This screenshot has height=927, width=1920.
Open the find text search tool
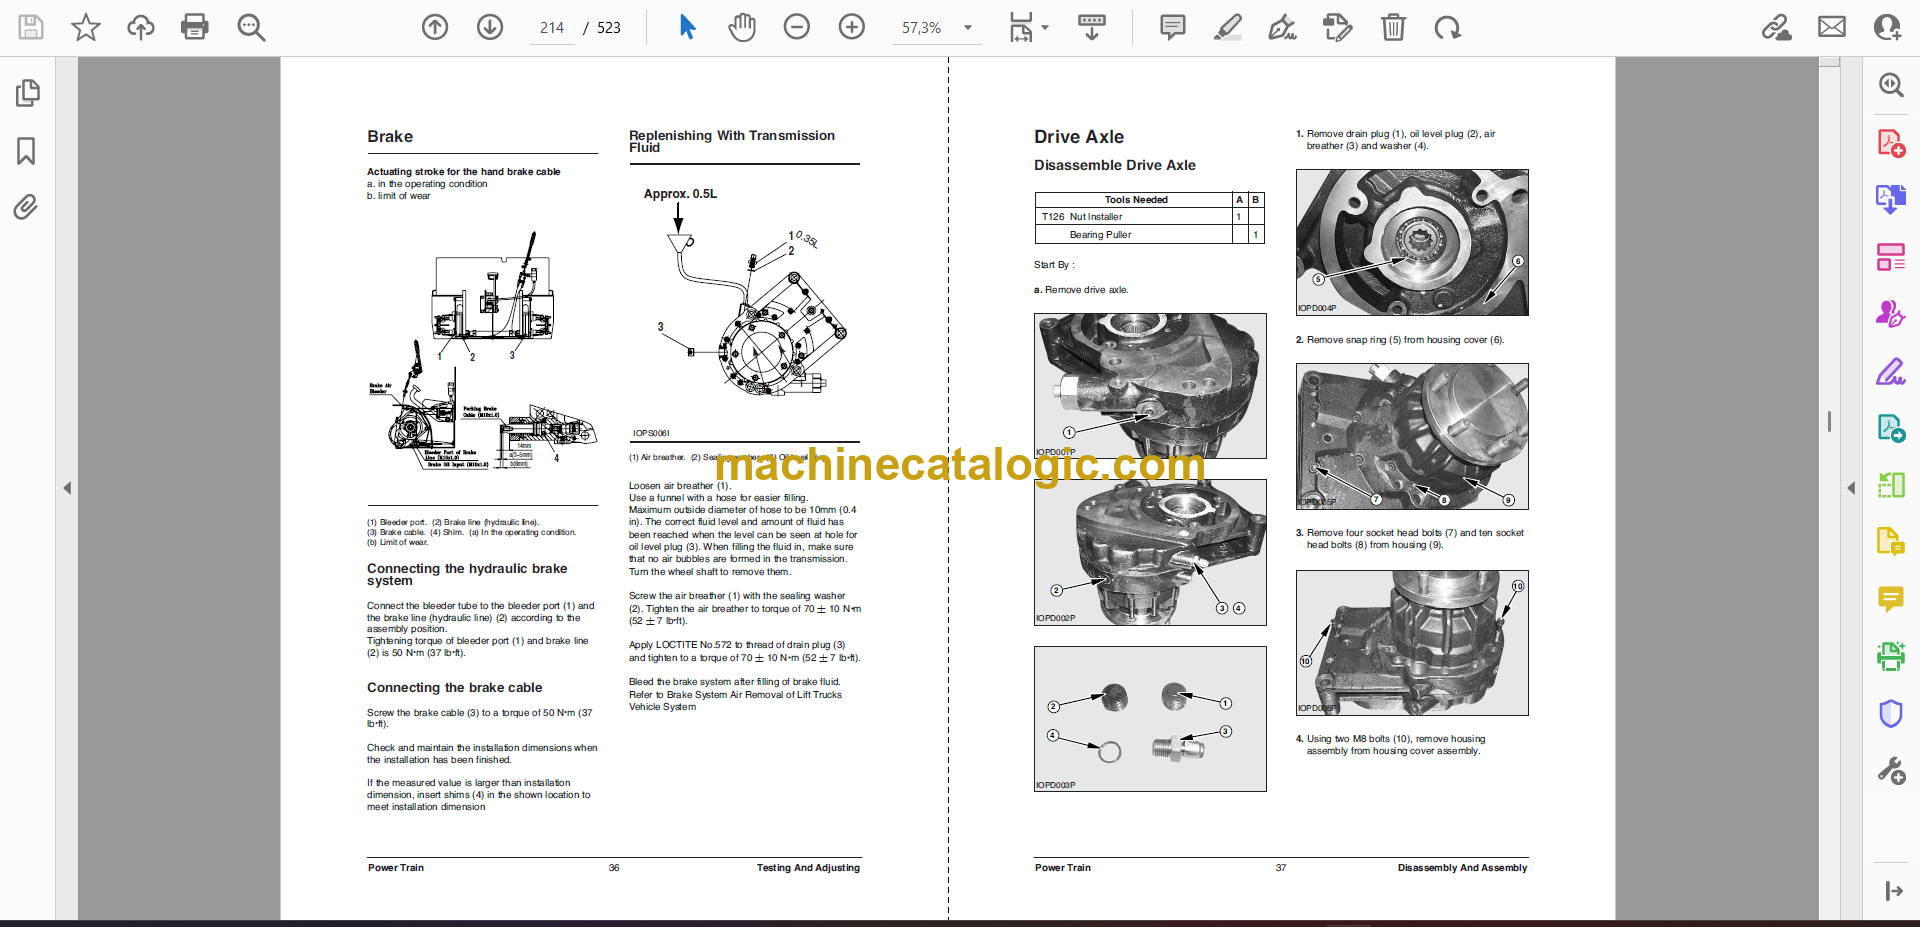point(251,27)
